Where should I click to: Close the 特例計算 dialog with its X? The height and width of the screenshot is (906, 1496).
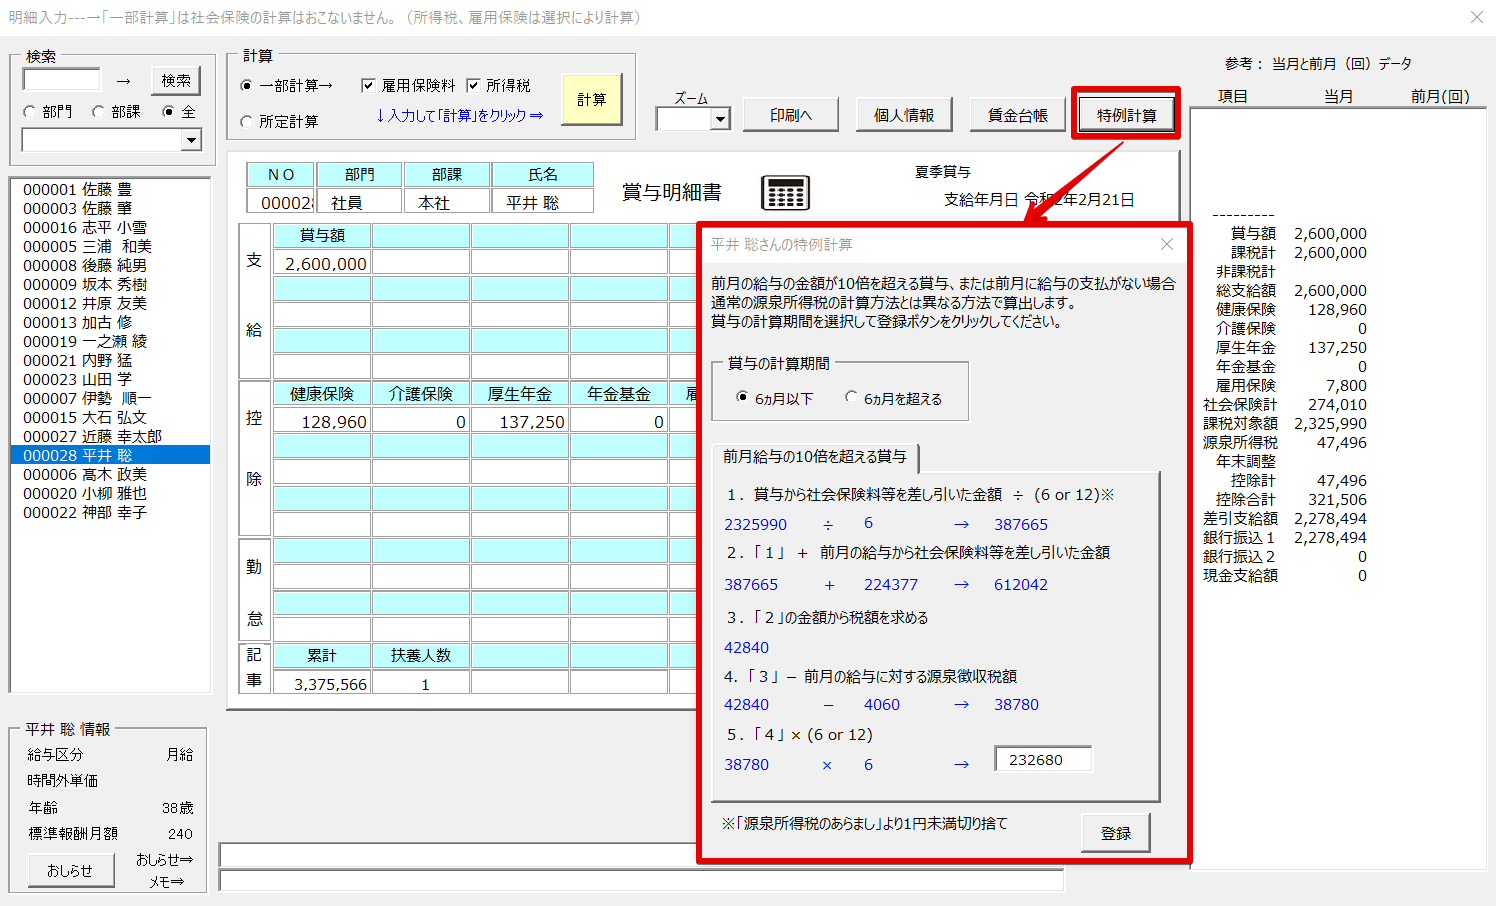click(1166, 244)
